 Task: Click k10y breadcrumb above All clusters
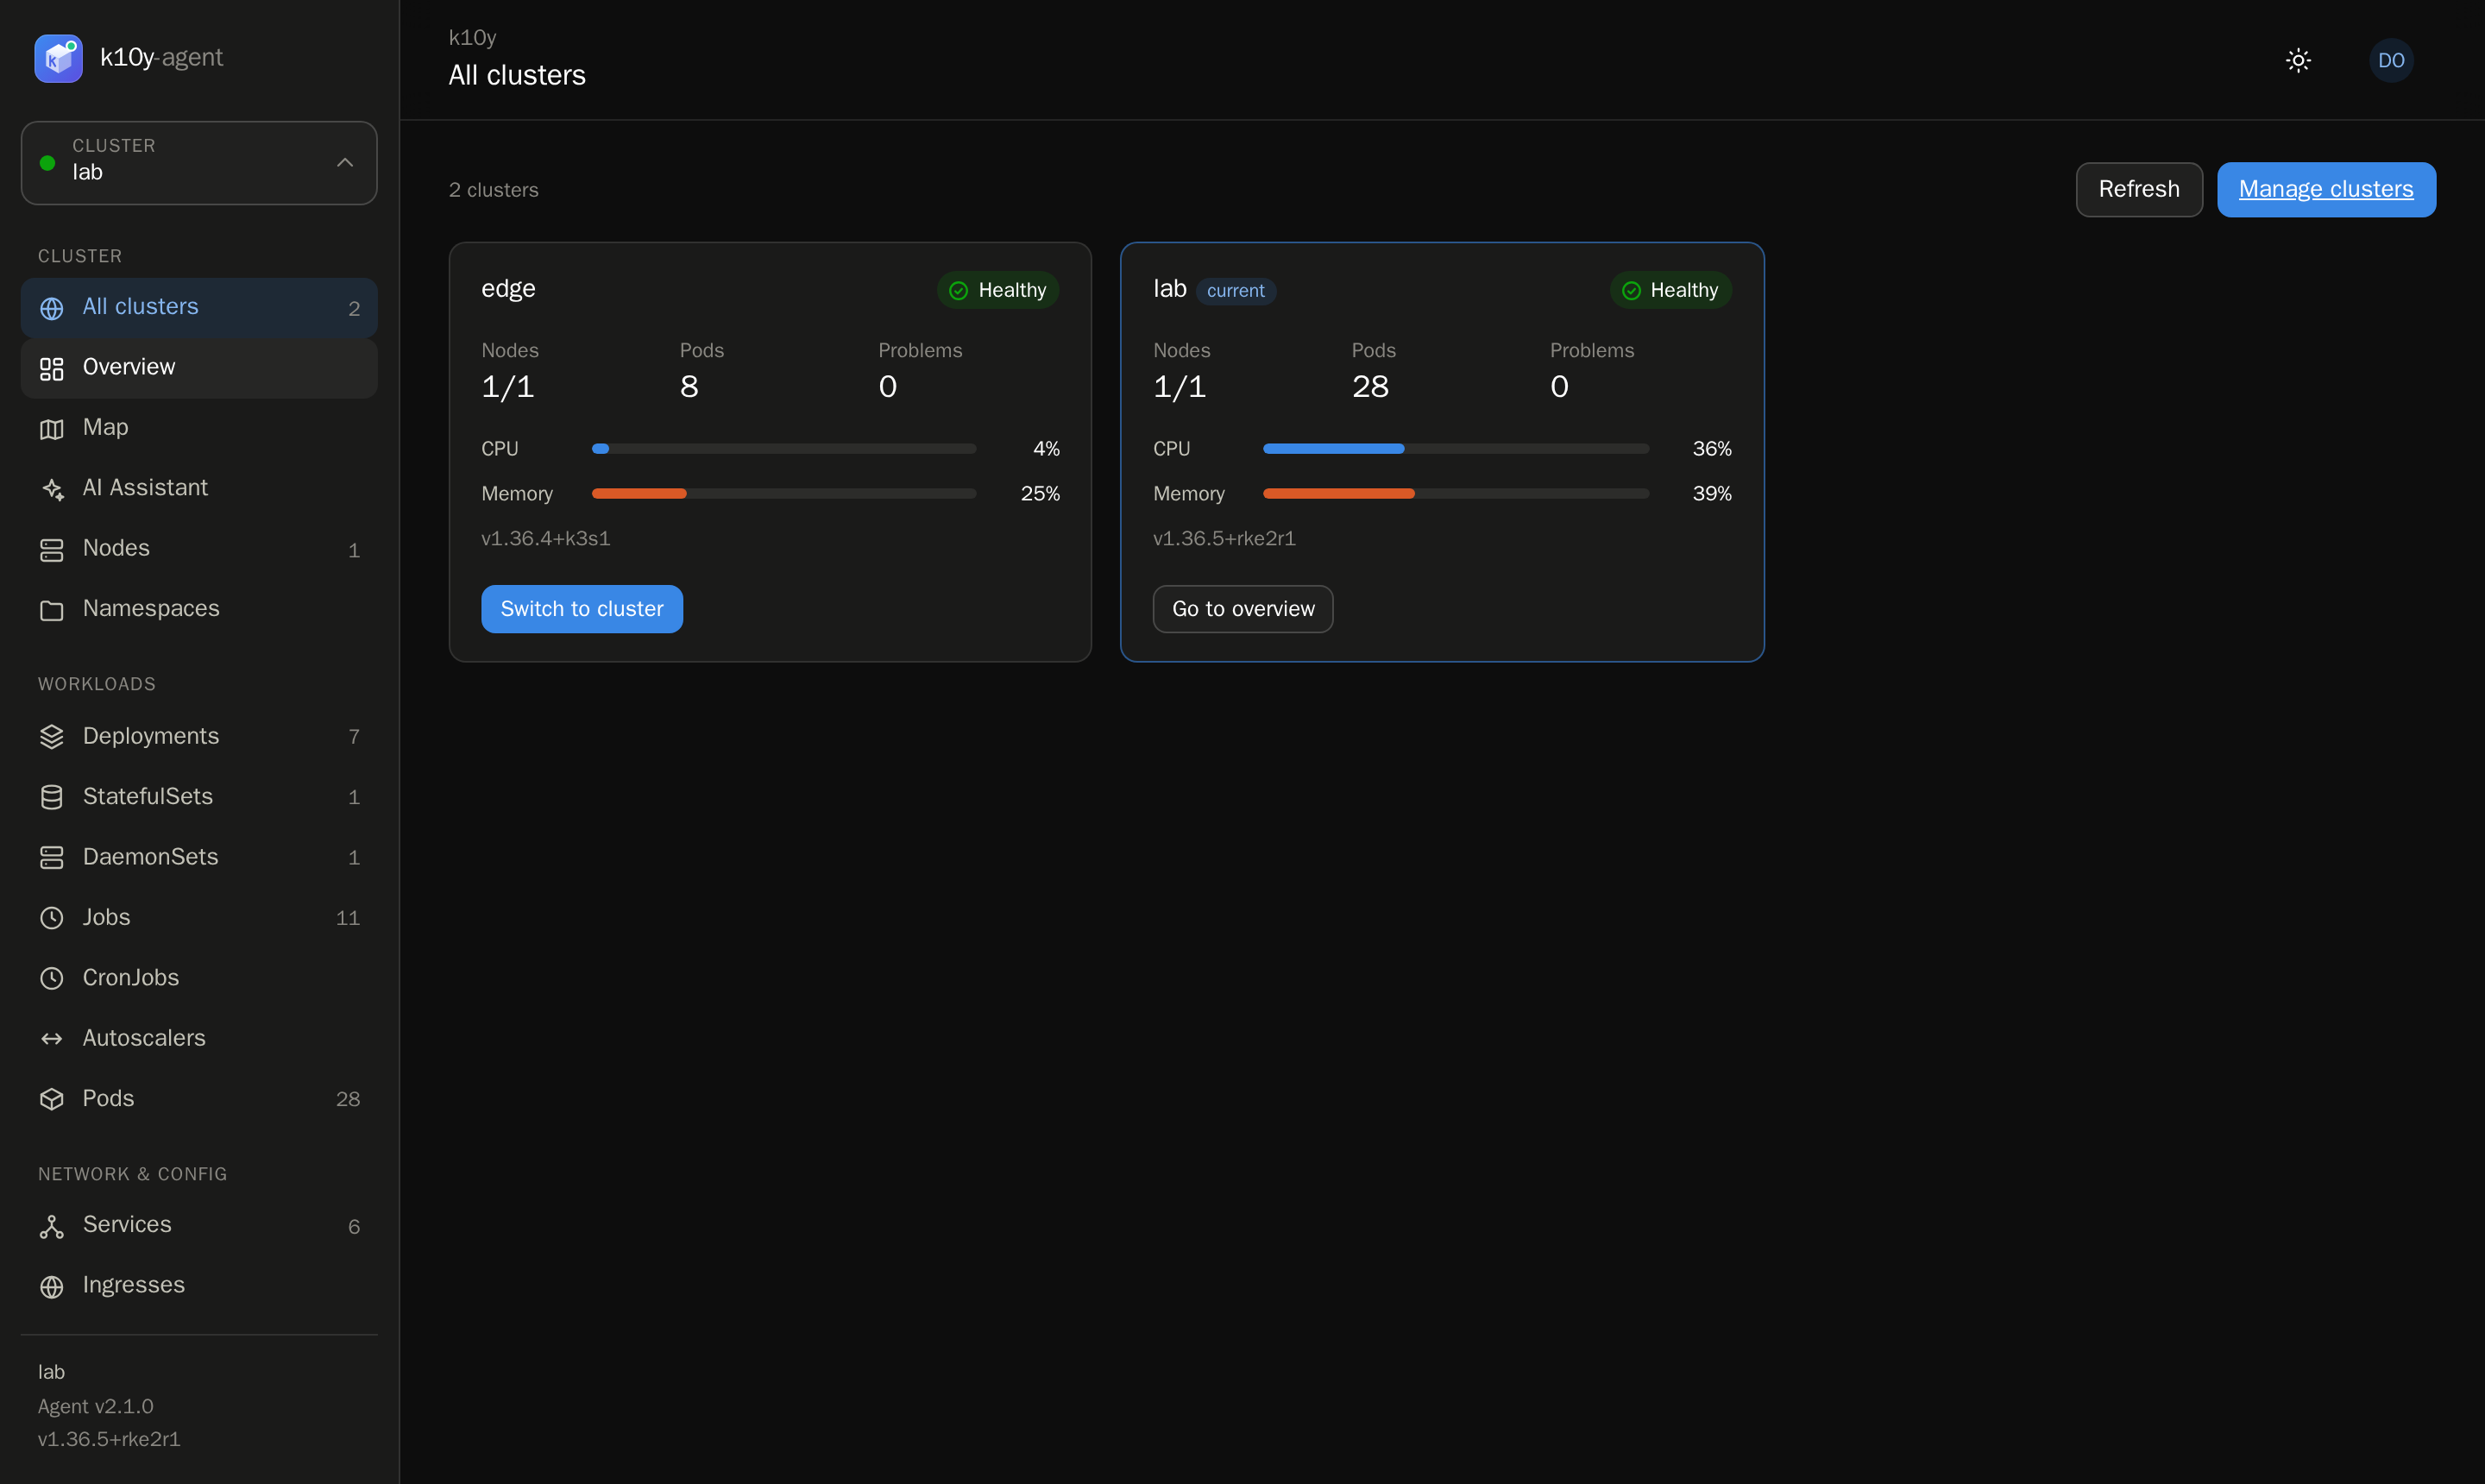click(x=472, y=38)
